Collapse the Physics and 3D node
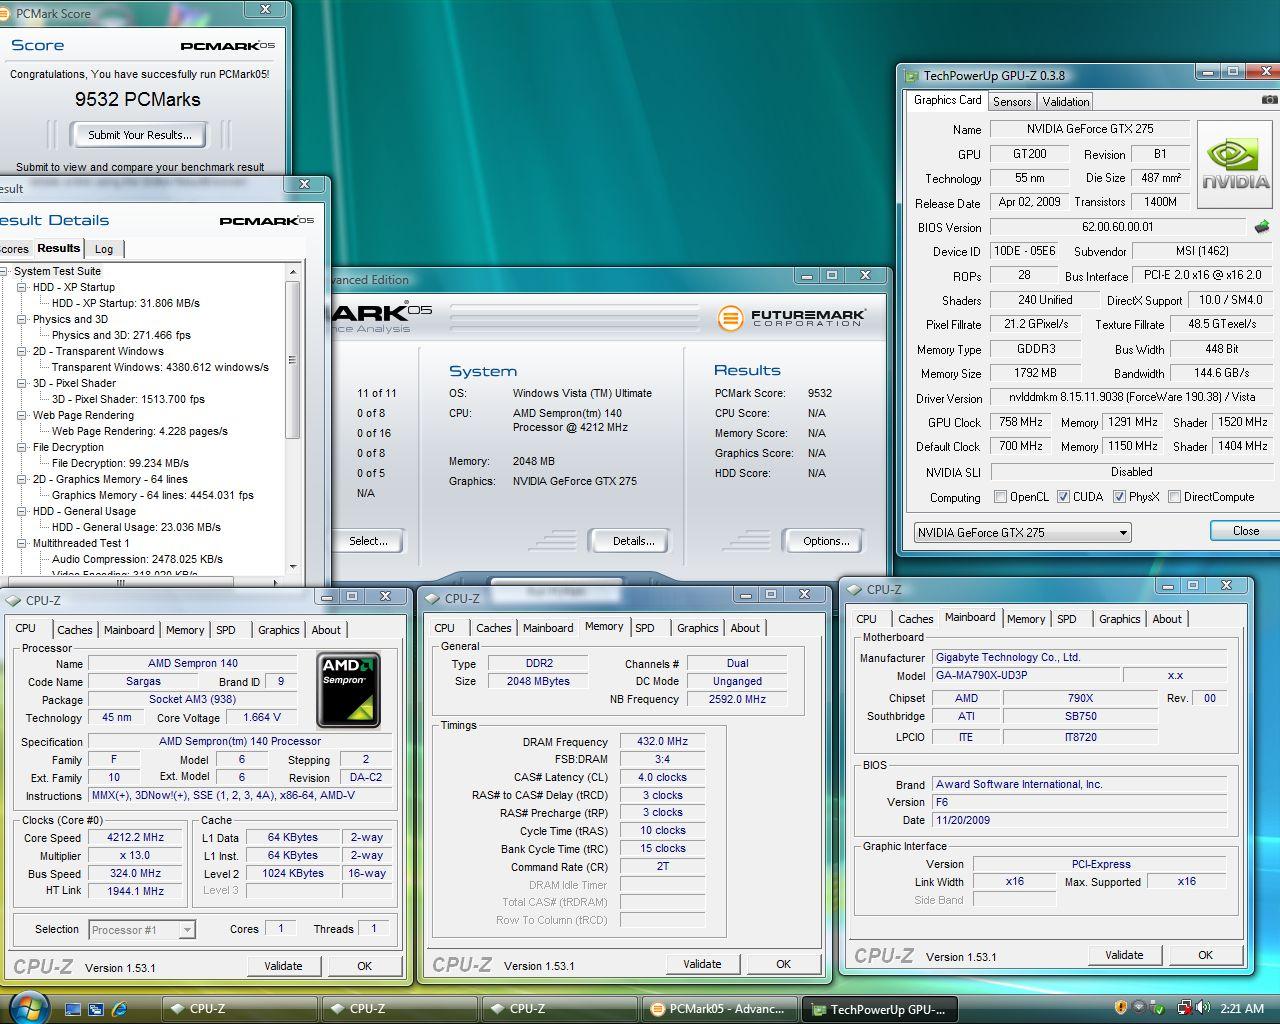 [x=22, y=319]
